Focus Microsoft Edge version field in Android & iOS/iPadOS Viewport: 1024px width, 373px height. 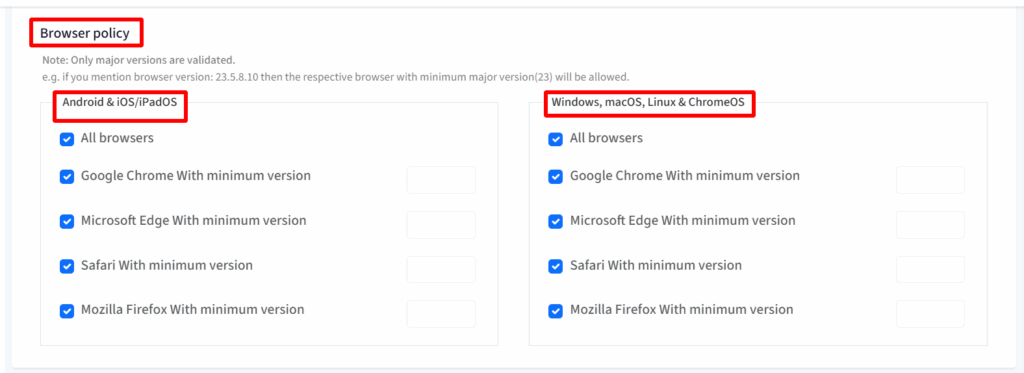click(x=441, y=225)
